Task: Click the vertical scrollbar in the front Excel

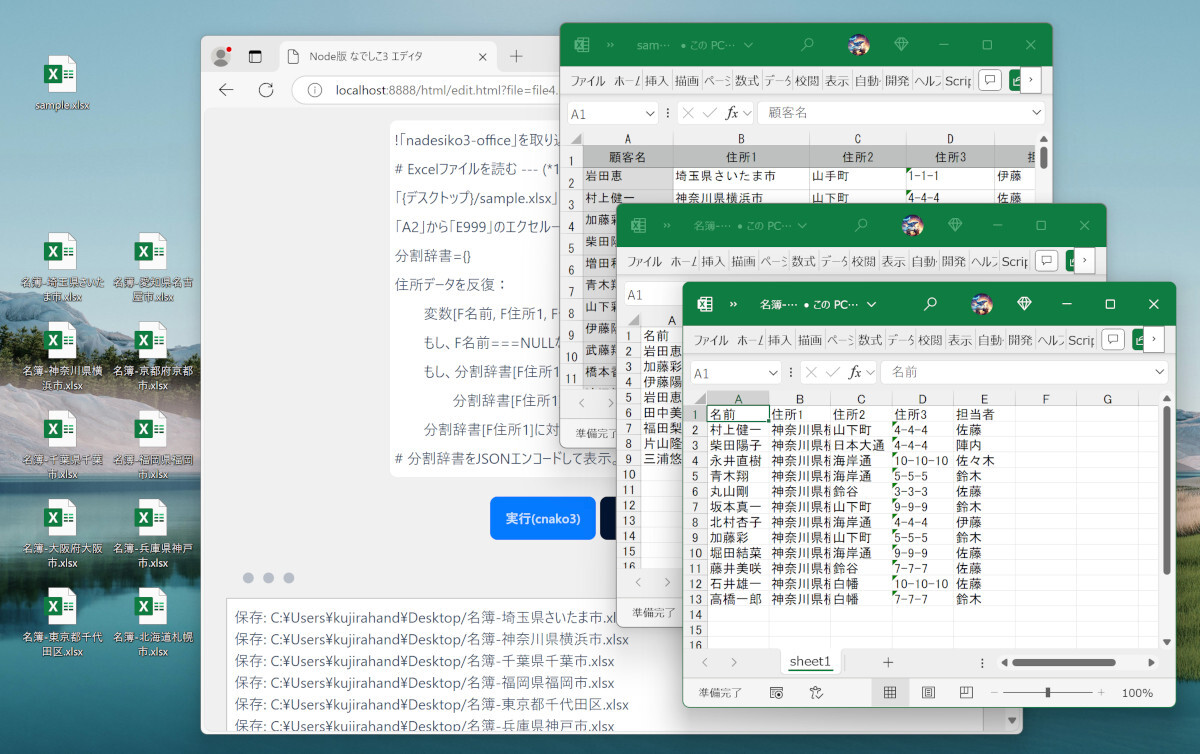Action: 1166,490
